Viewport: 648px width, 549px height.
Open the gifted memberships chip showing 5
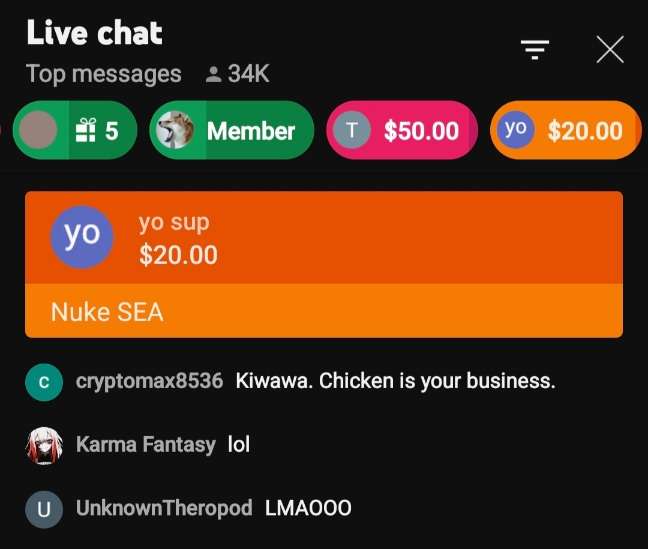click(75, 130)
